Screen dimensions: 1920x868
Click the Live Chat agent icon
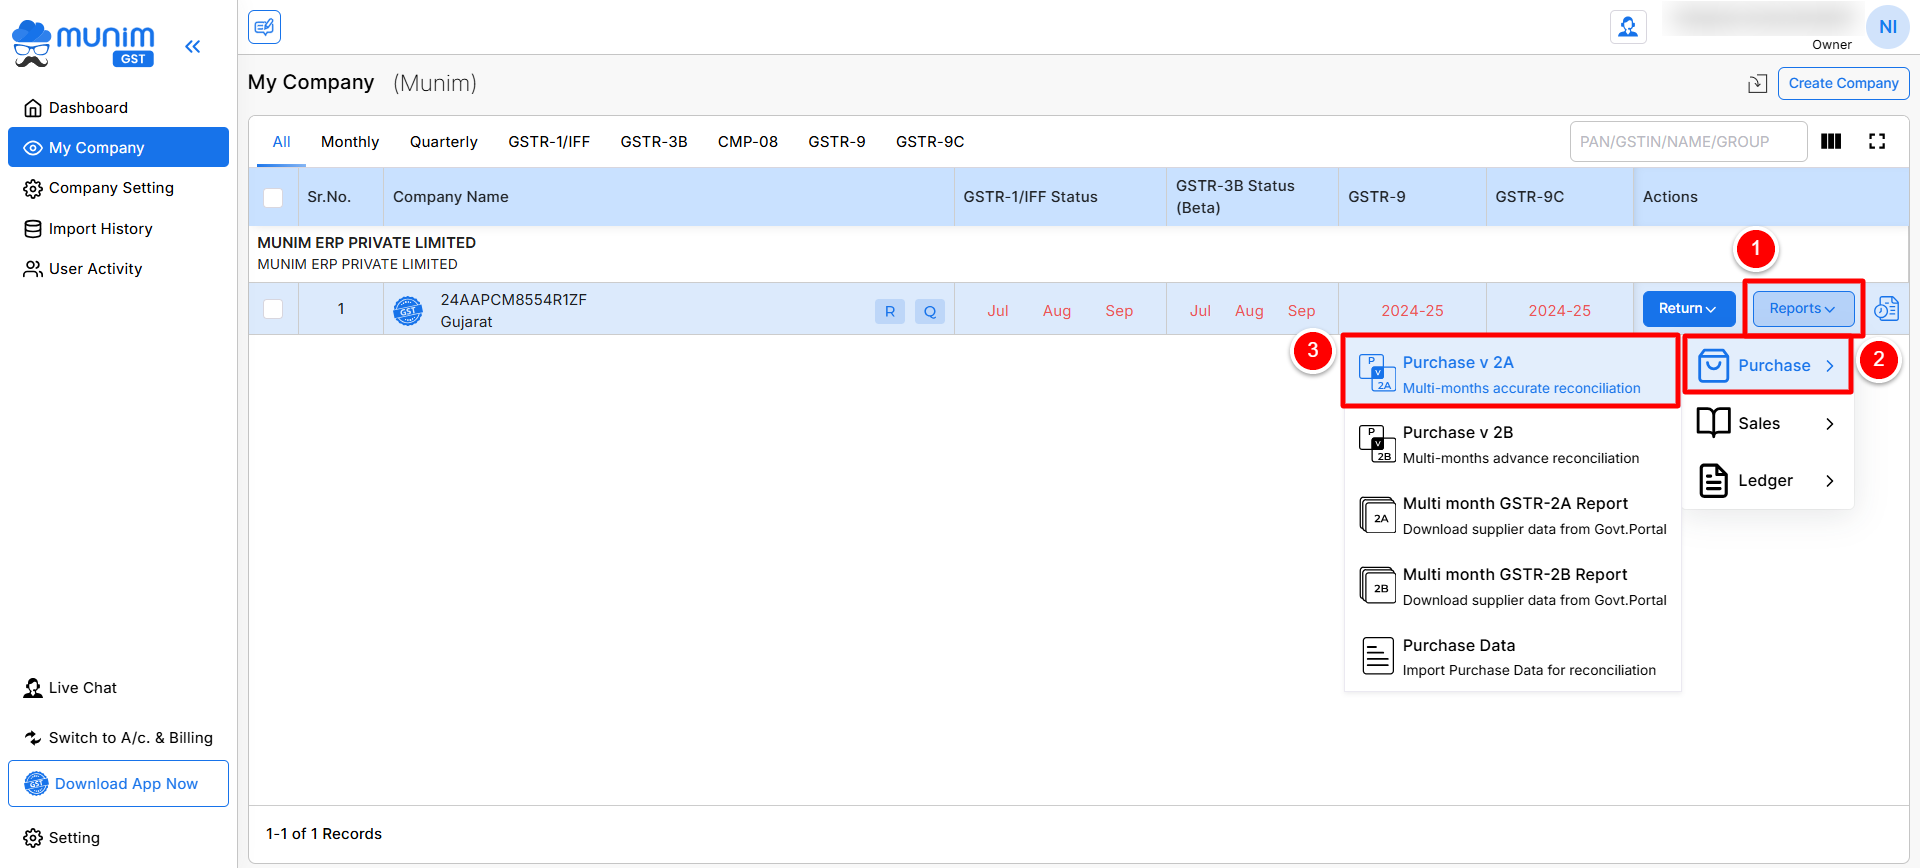tap(33, 688)
